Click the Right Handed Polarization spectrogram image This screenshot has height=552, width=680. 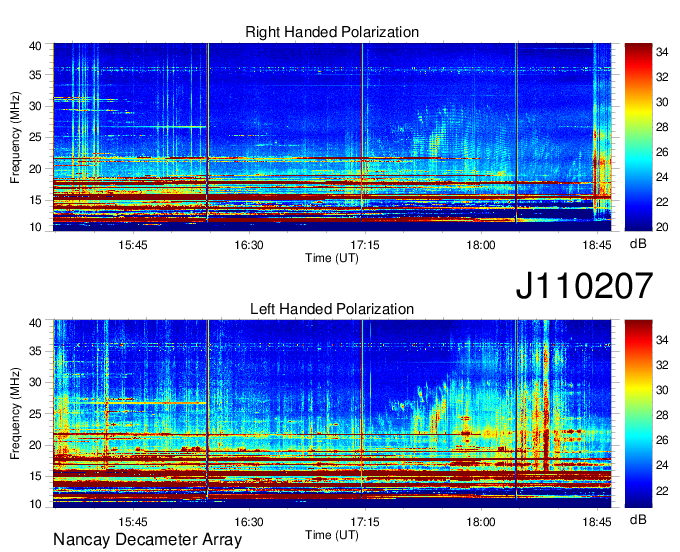click(332, 137)
